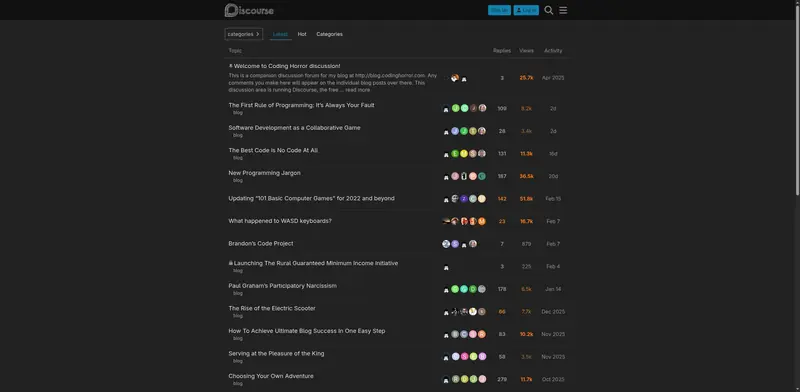Open topic Updating 101 Basic Computer Games
The width and height of the screenshot is (800, 392).
pos(311,198)
